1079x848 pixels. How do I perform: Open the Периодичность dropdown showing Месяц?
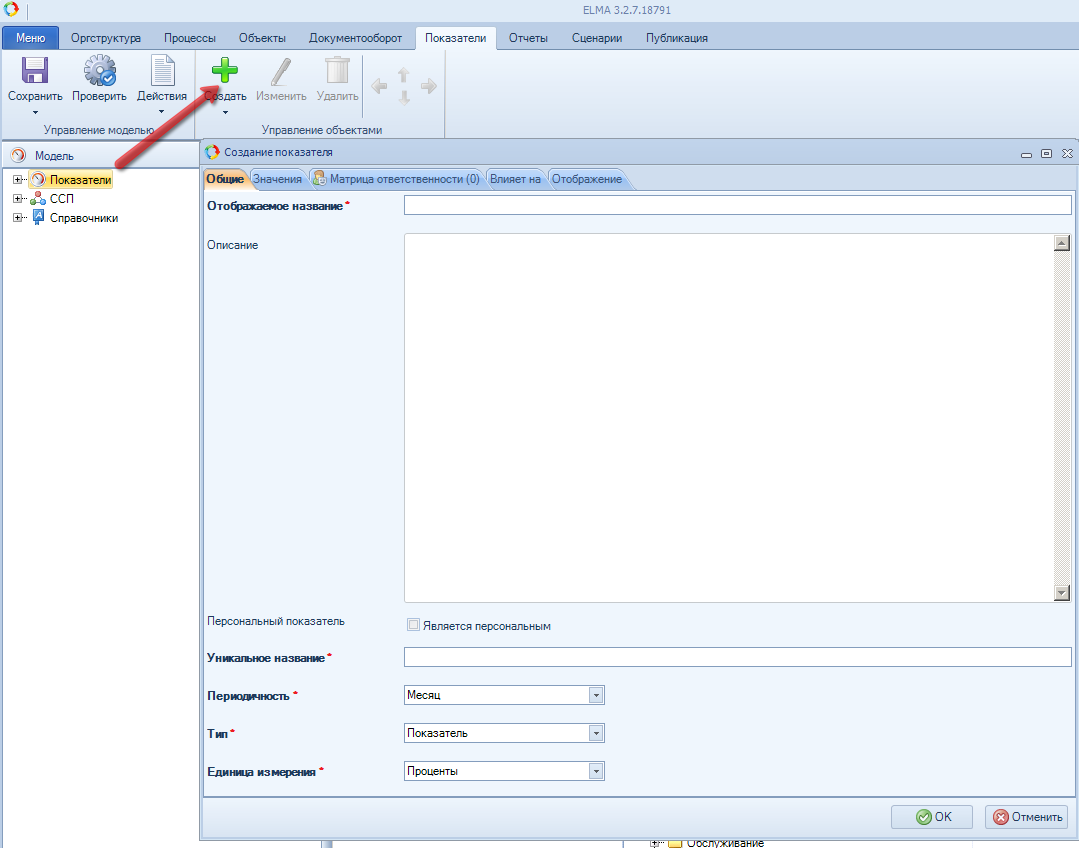pyautogui.click(x=596, y=695)
